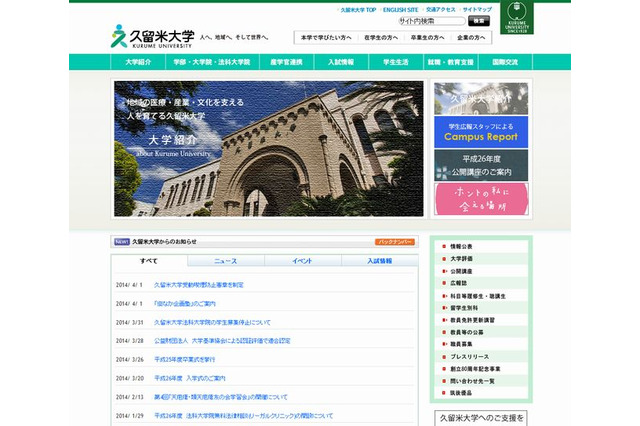The image size is (640, 426).
Task: Open the 学生生活 navigation item
Action: click(396, 62)
